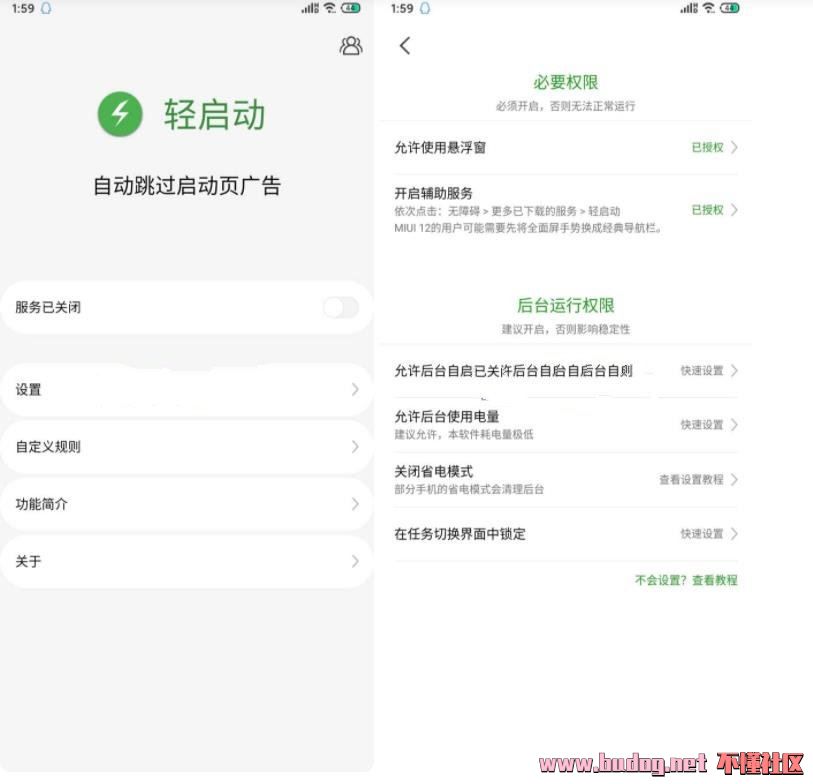Tap right screen WiFi status icon
The image size is (813, 784).
pos(708,8)
